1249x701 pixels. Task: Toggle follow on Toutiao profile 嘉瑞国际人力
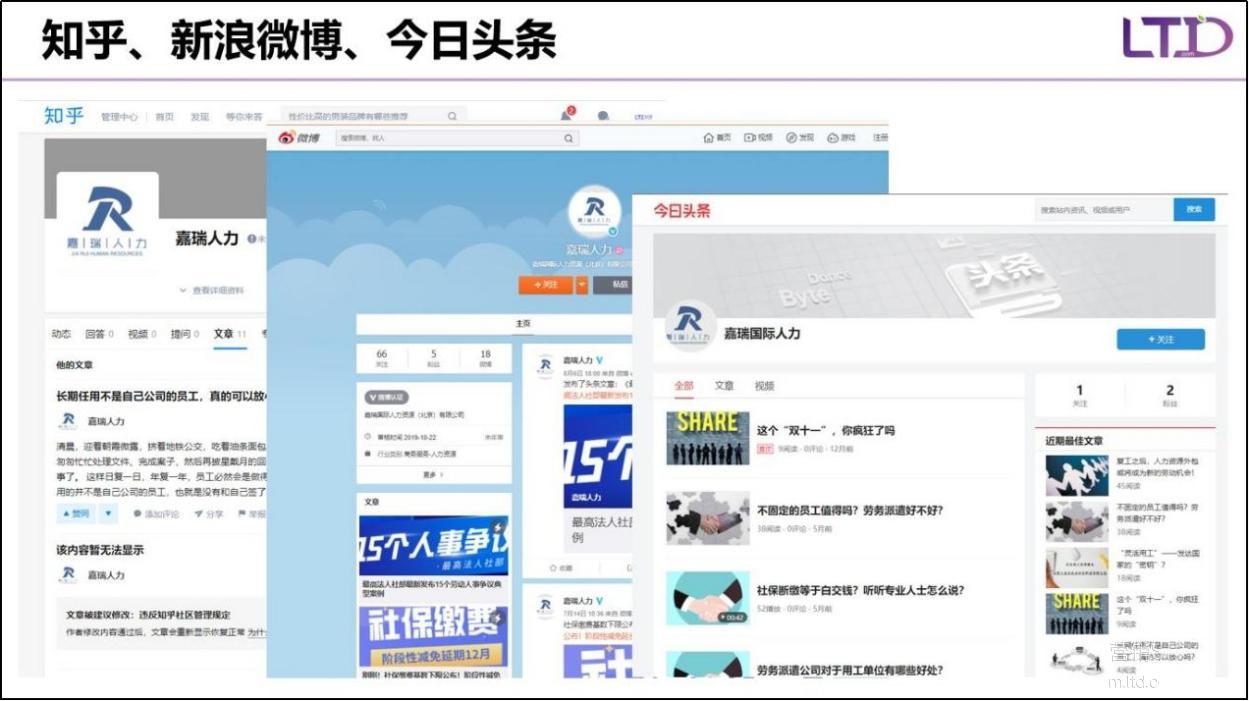click(1162, 339)
